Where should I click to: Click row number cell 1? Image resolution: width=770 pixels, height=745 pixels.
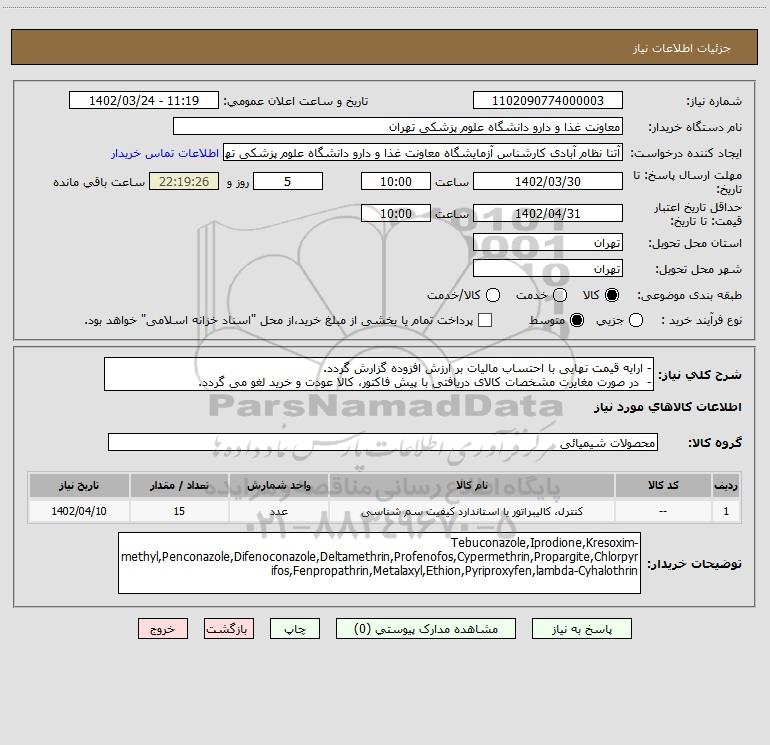tap(726, 511)
